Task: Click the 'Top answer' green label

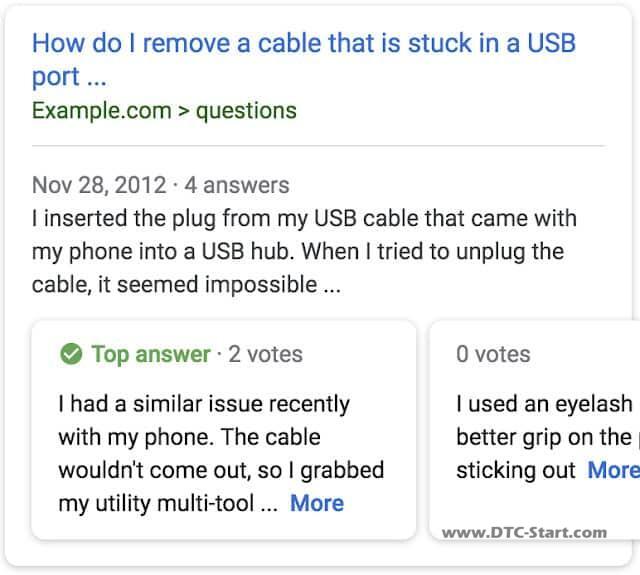Action: [x=151, y=354]
